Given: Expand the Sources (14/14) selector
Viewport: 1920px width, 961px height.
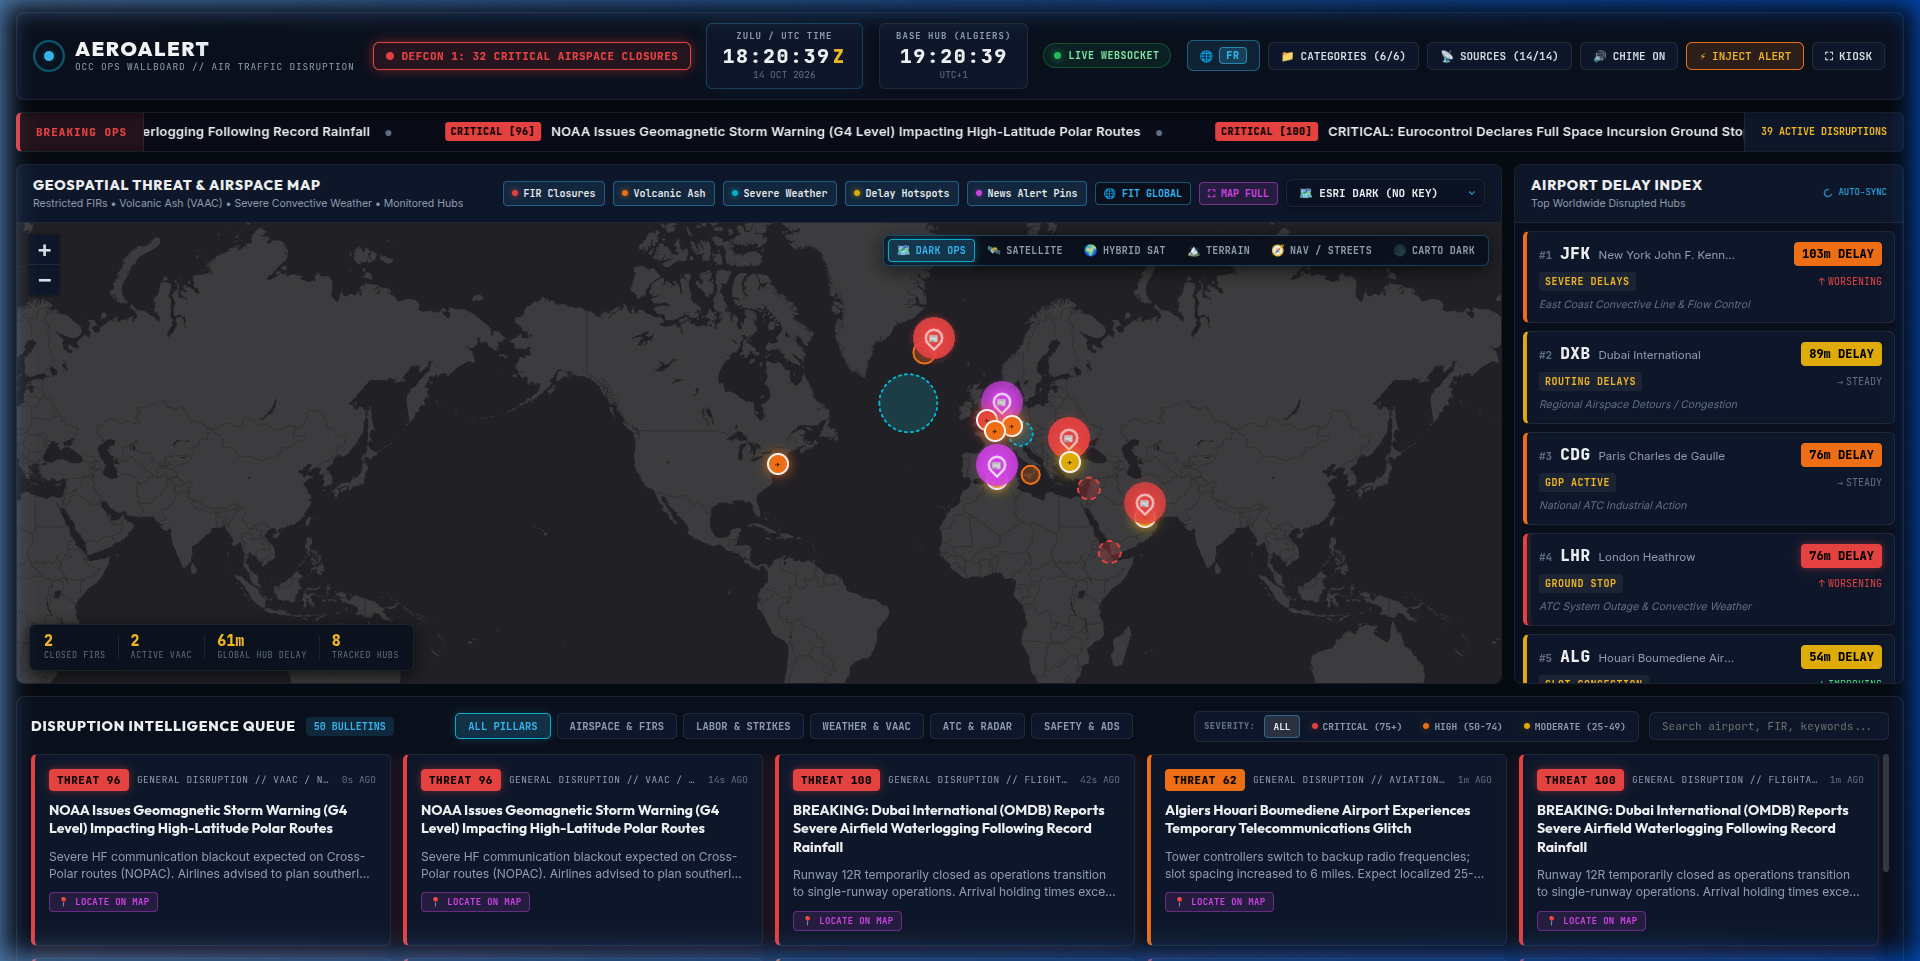Looking at the screenshot, I should click(x=1499, y=56).
